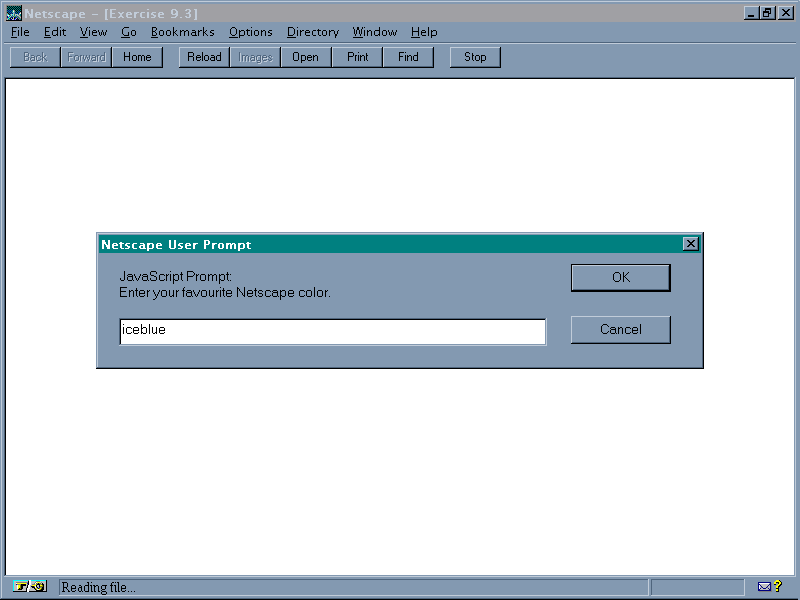The height and width of the screenshot is (600, 800).
Task: Close the Netscape User Prompt dialog
Action: coord(690,244)
